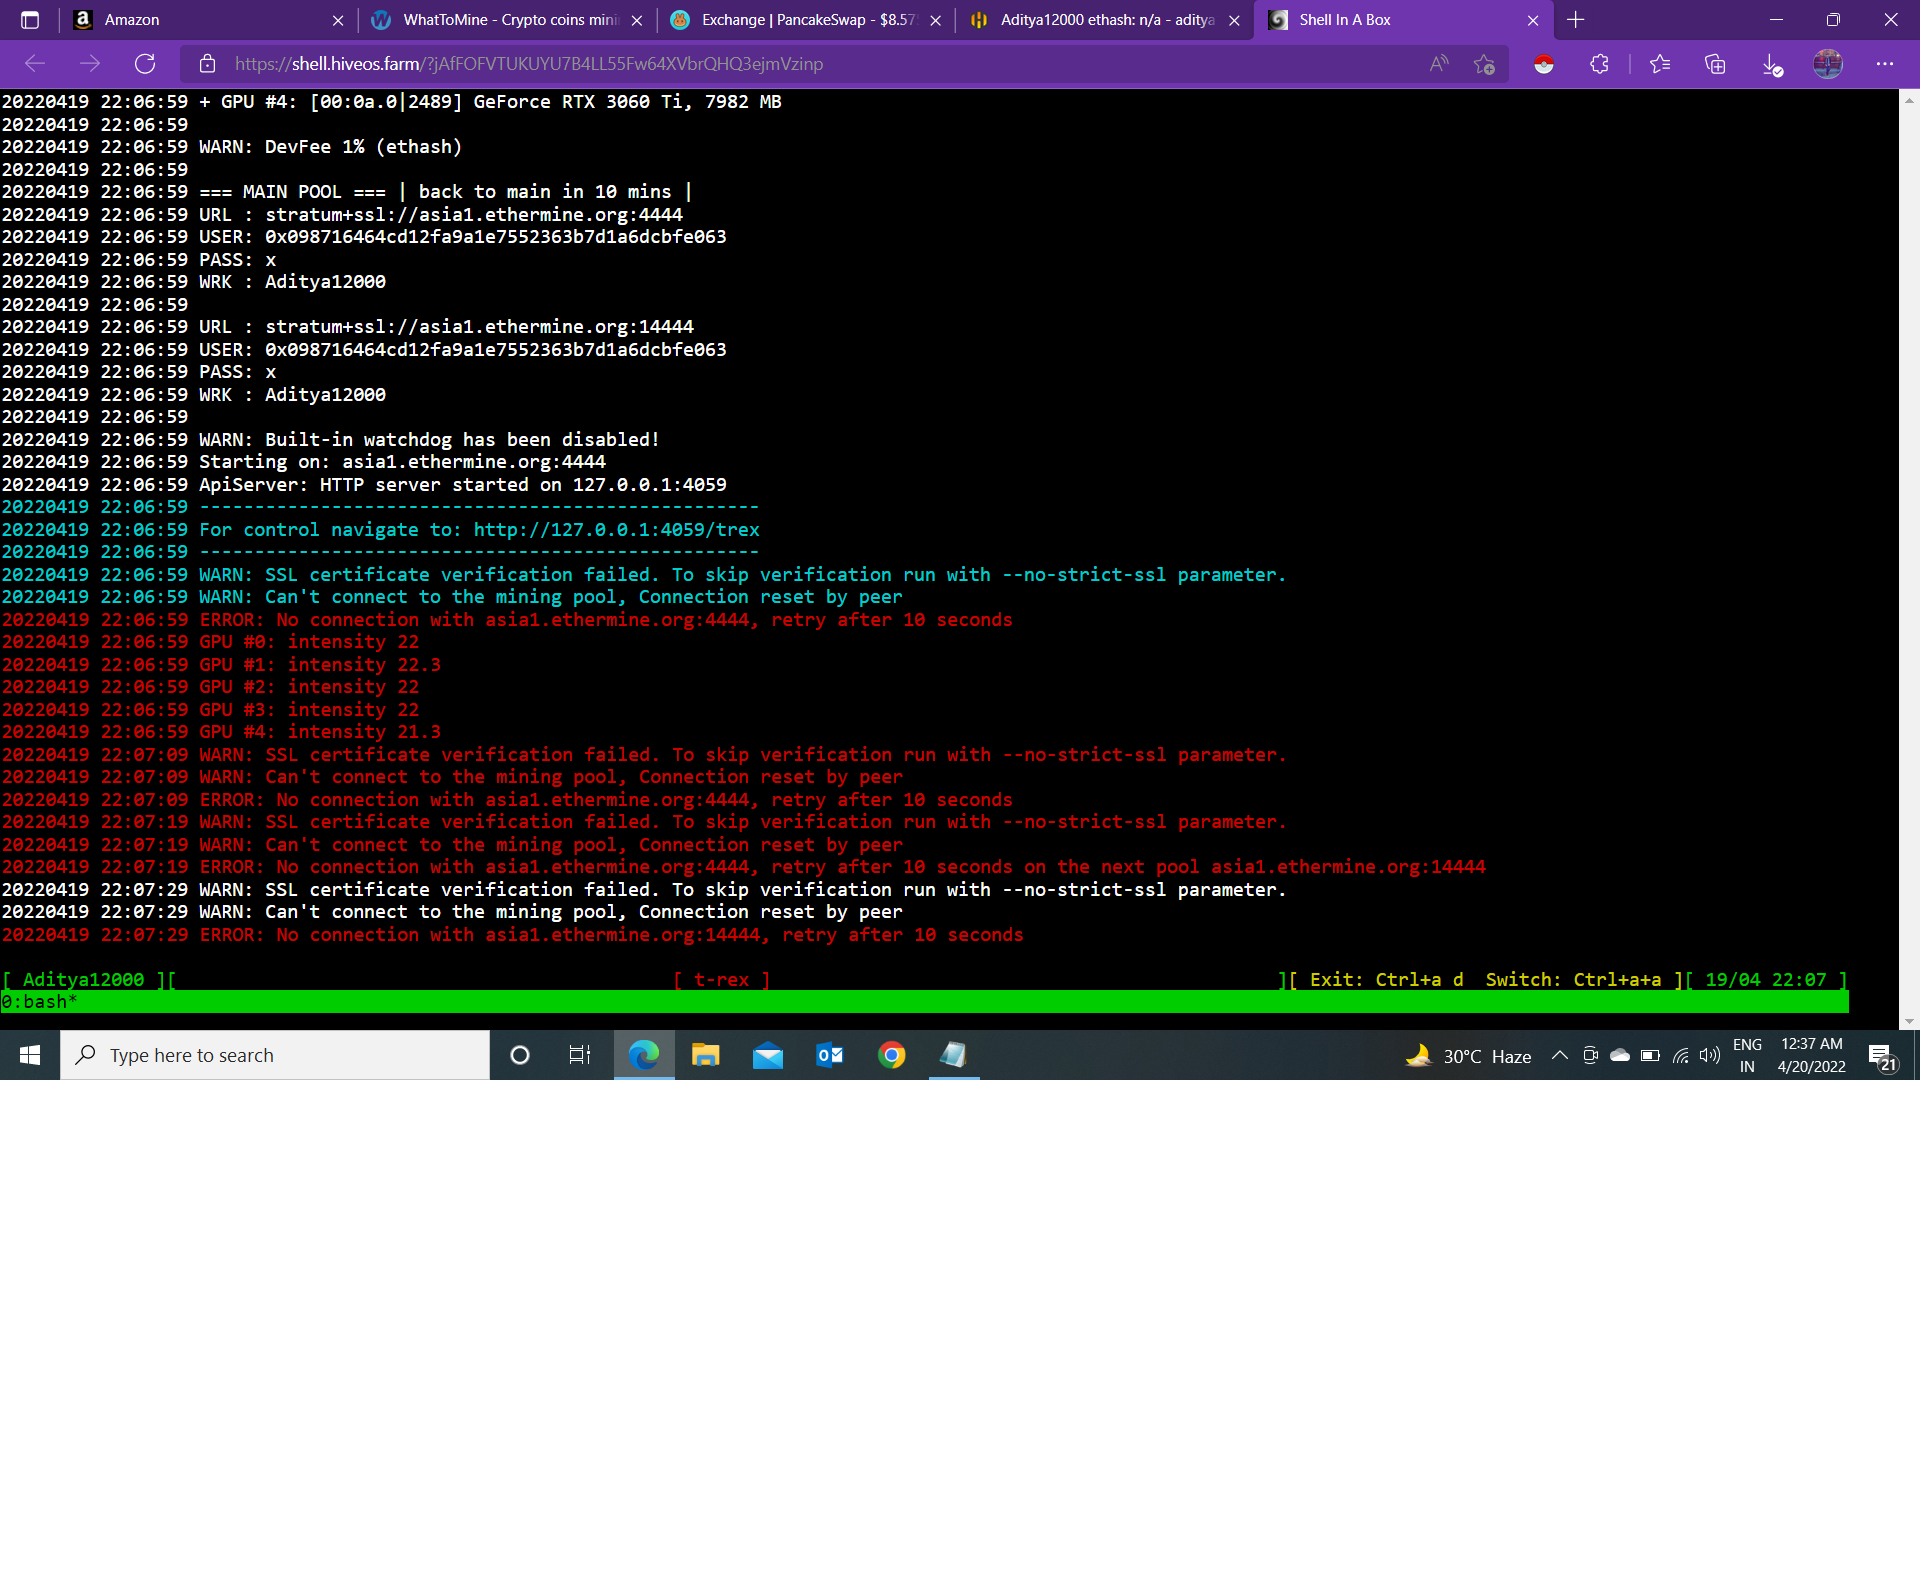This screenshot has height=1578, width=1920.
Task: Mute audio via the taskbar speaker icon
Action: point(1708,1055)
